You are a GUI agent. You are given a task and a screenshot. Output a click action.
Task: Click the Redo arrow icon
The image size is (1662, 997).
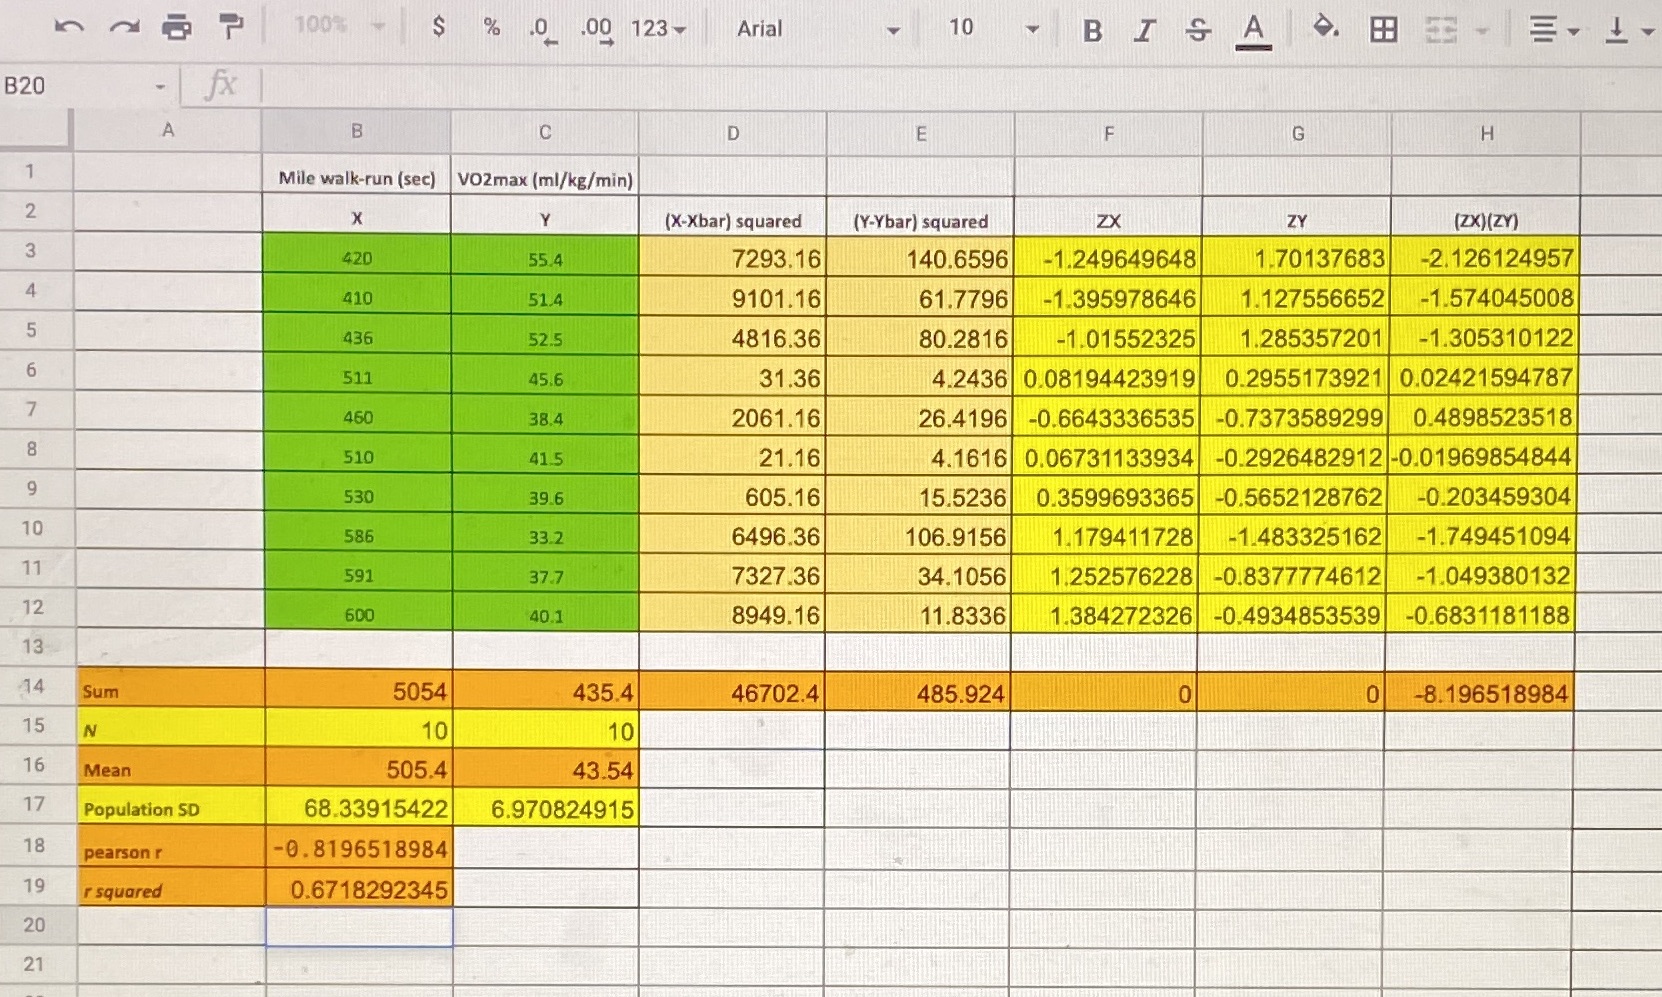point(123,28)
